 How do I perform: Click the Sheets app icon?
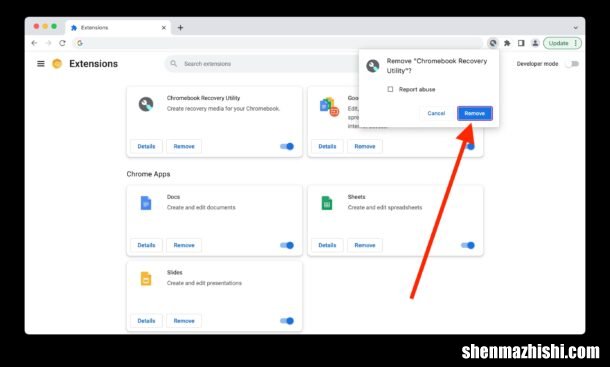[x=327, y=203]
